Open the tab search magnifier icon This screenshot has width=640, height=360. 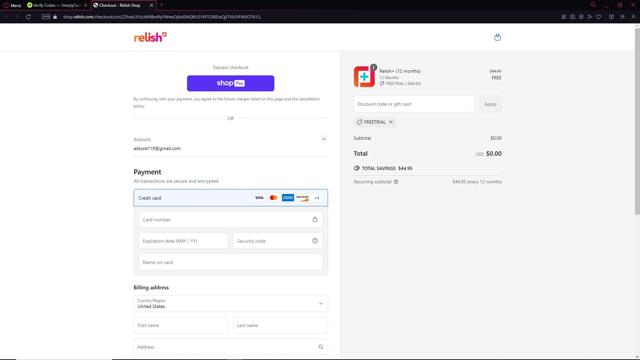click(x=593, y=5)
